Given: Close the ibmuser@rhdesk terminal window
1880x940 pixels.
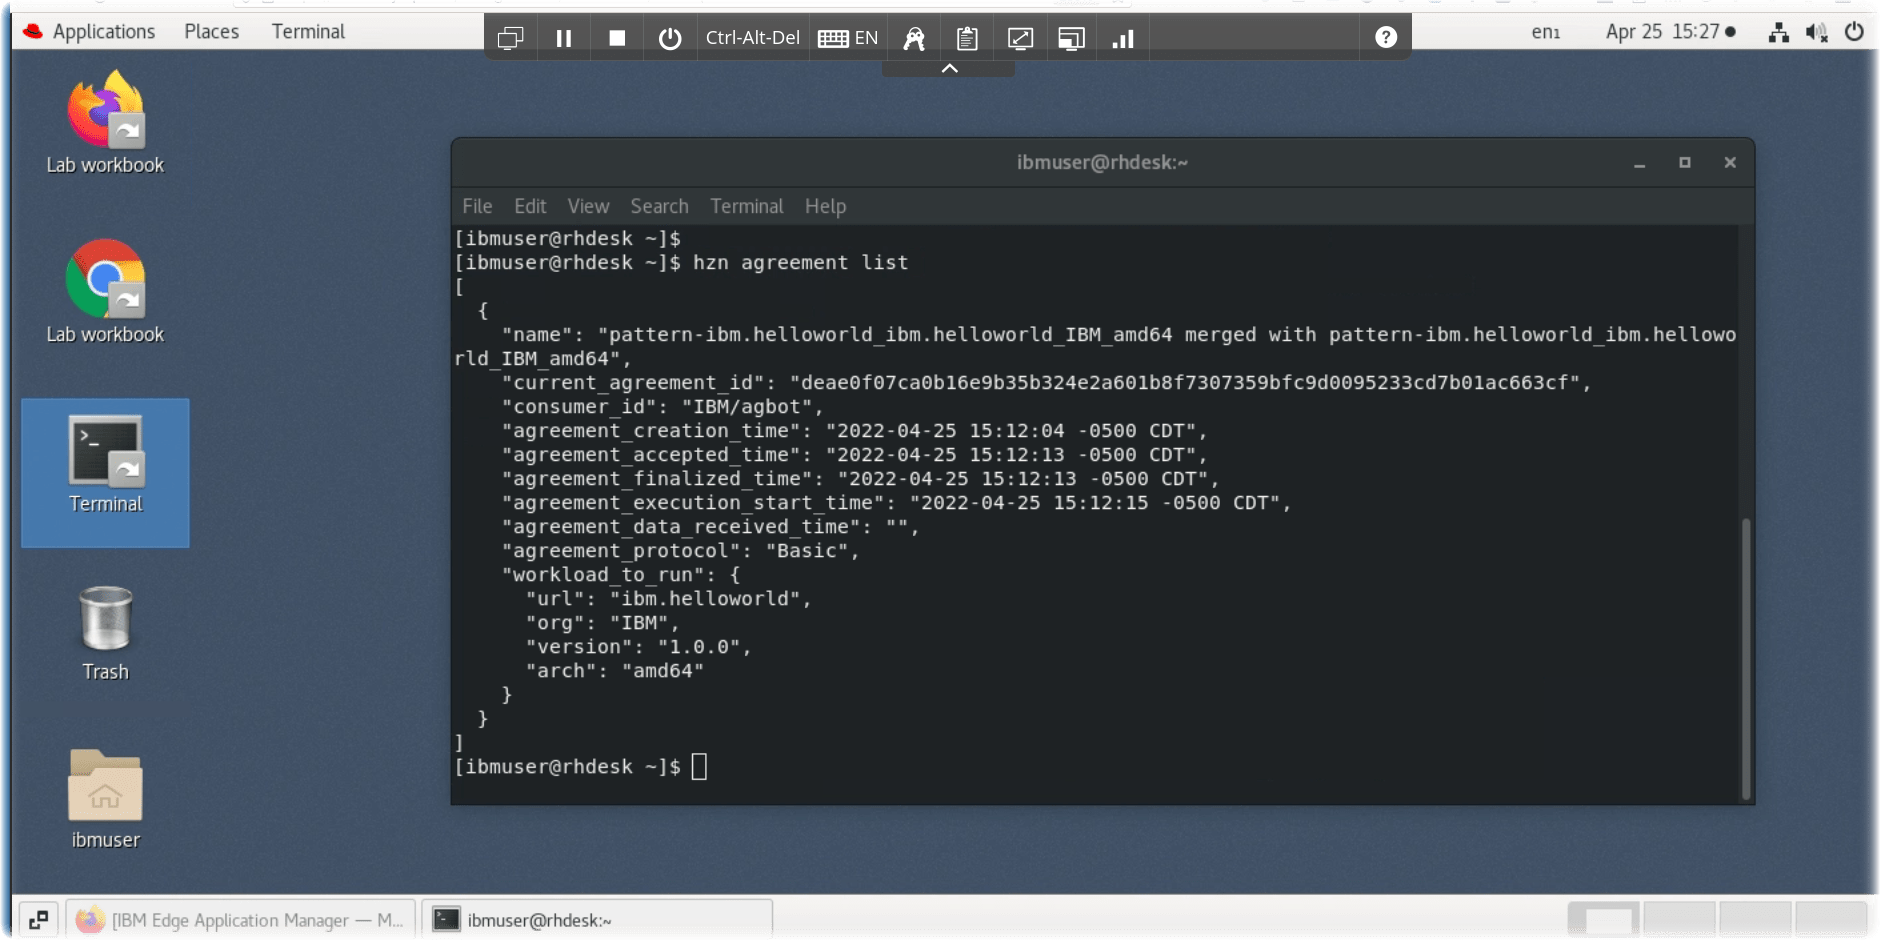Looking at the screenshot, I should [1730, 163].
